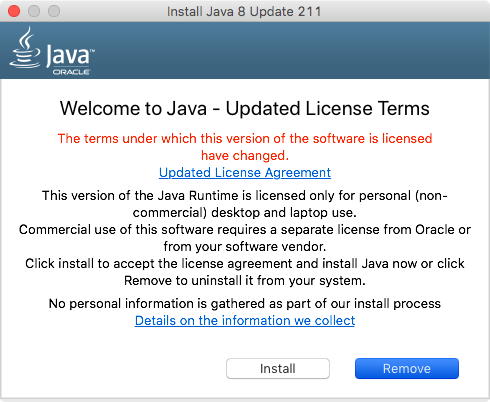Click the Java Oracle logo

[52, 51]
